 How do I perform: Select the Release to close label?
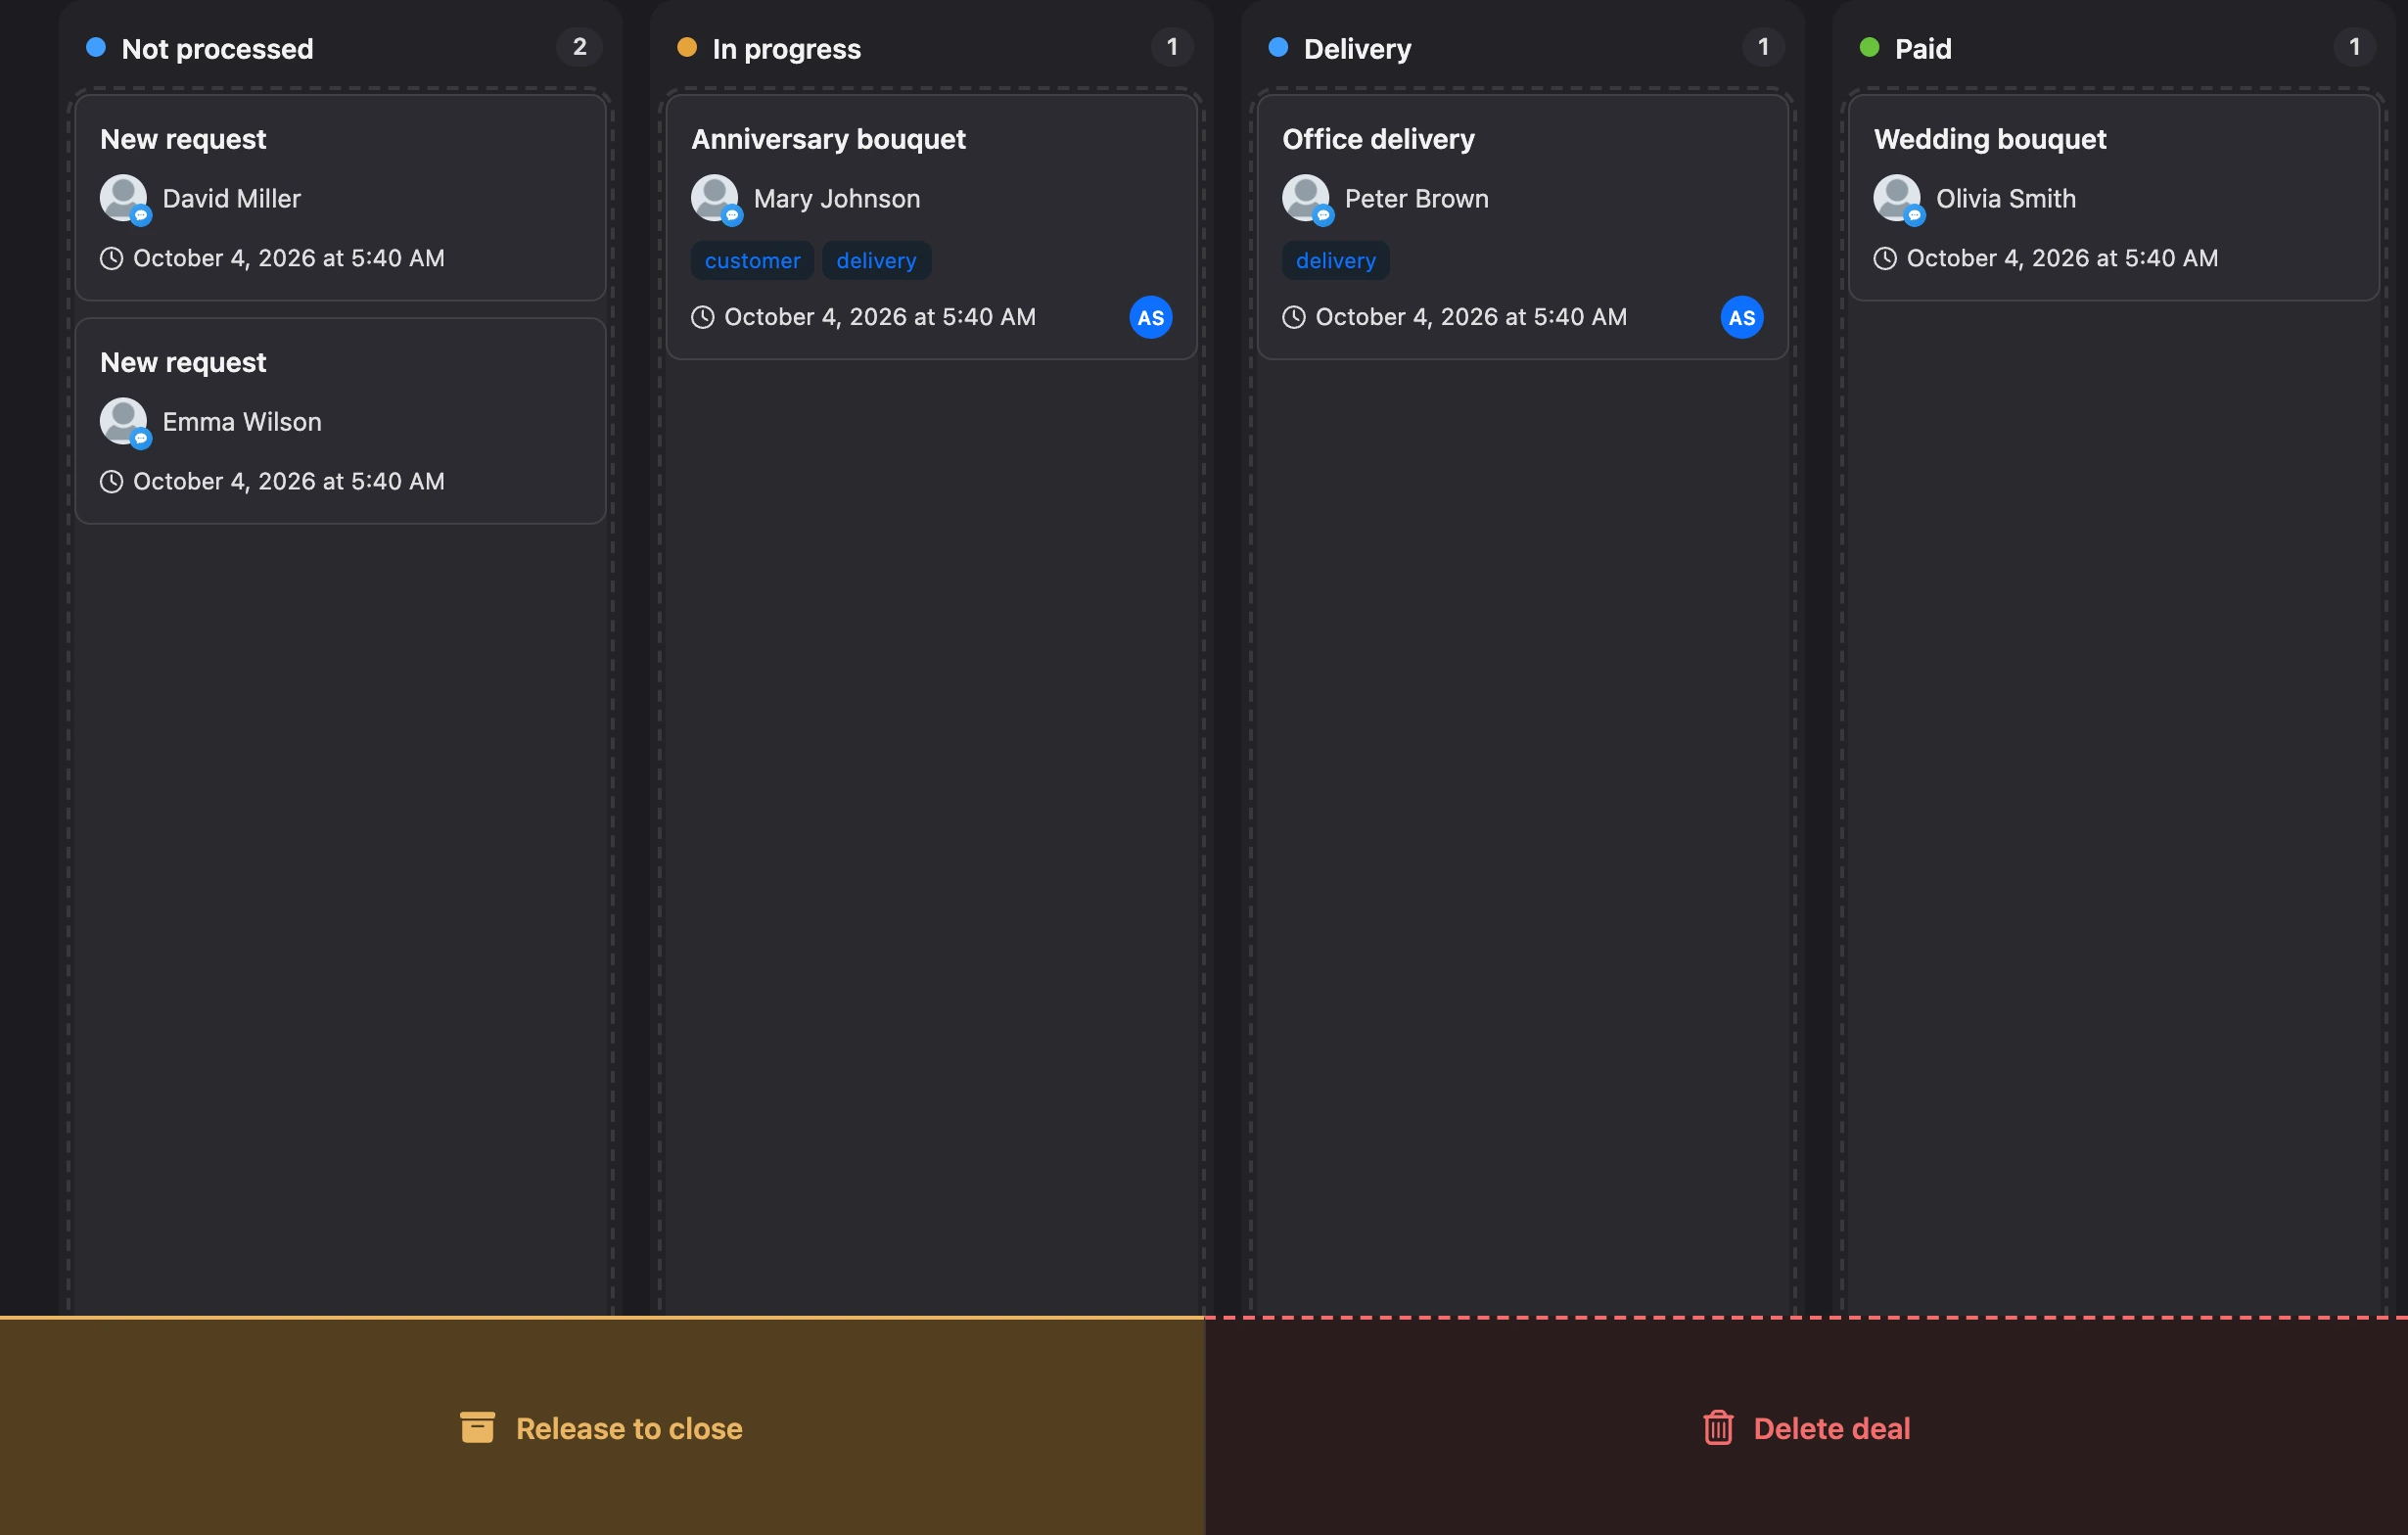pyautogui.click(x=628, y=1428)
